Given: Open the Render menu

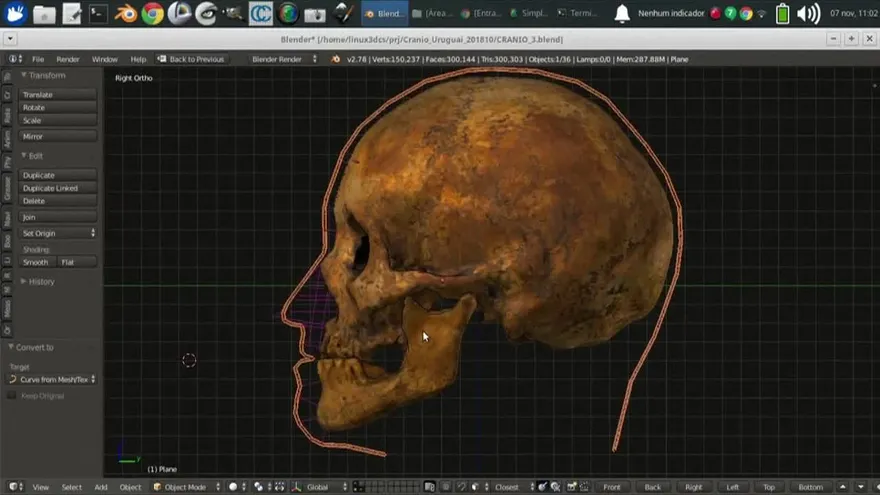Looking at the screenshot, I should (x=68, y=59).
